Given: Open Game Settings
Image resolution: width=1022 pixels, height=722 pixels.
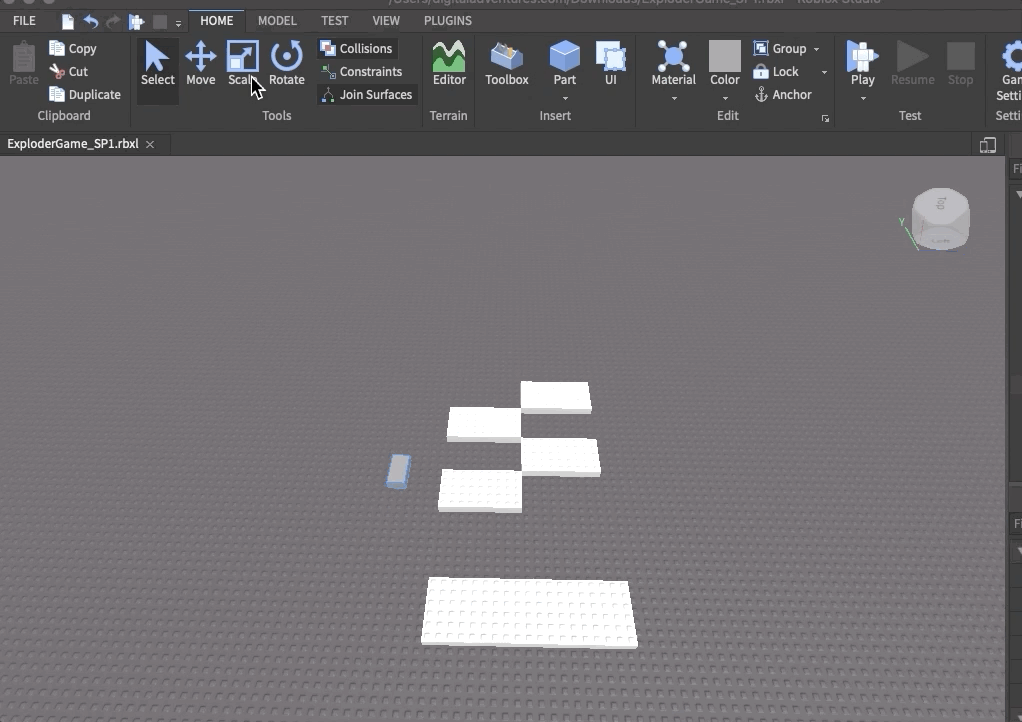Looking at the screenshot, I should point(1008,70).
